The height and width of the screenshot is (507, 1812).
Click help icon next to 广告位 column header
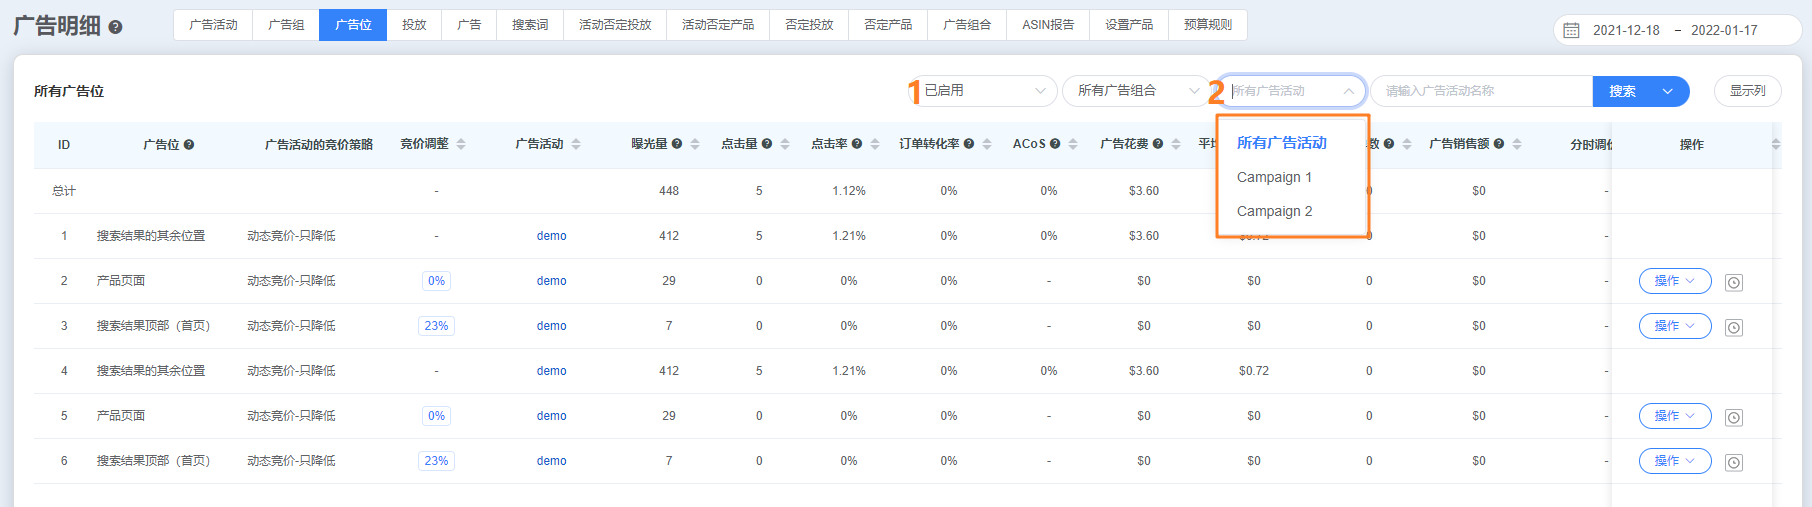(189, 145)
